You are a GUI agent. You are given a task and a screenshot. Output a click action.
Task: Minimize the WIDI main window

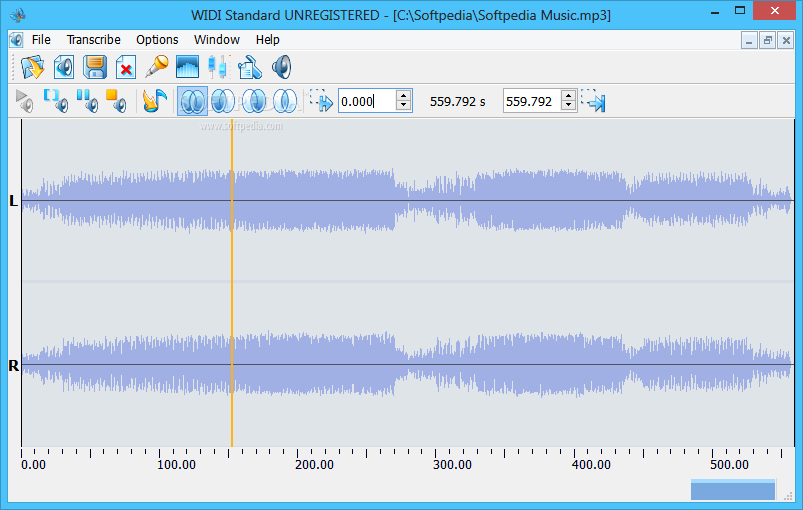pyautogui.click(x=715, y=11)
